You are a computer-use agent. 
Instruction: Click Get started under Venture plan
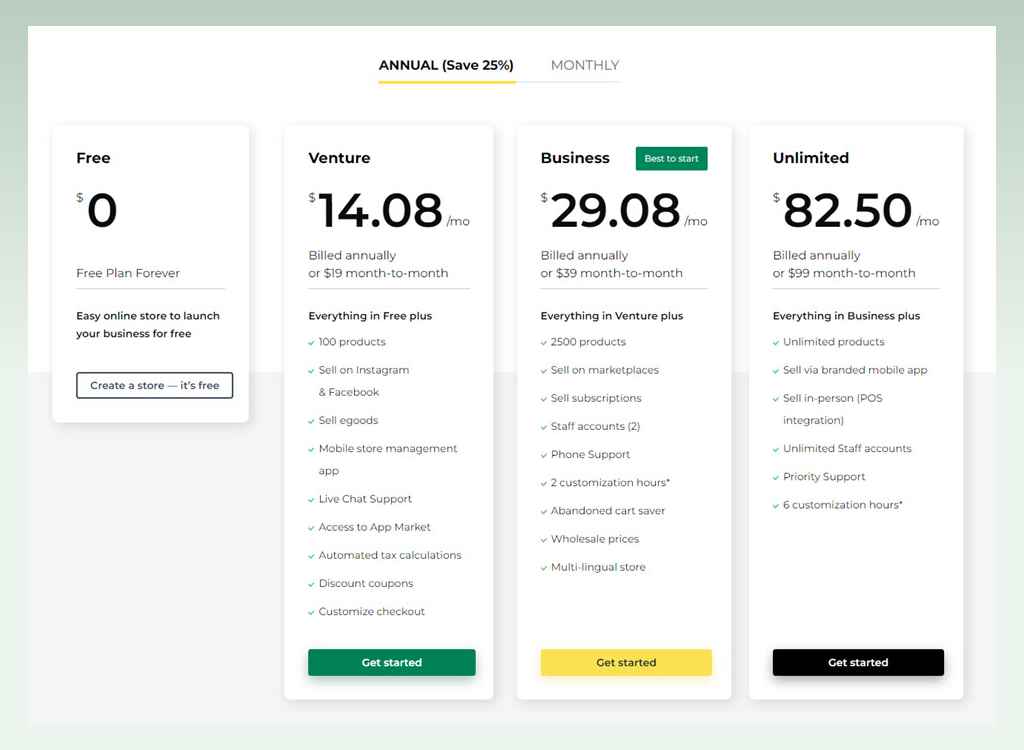point(392,662)
